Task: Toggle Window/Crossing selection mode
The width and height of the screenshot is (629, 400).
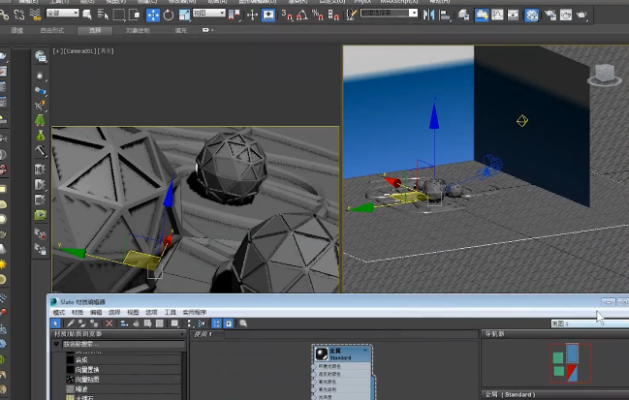Action: [134, 15]
